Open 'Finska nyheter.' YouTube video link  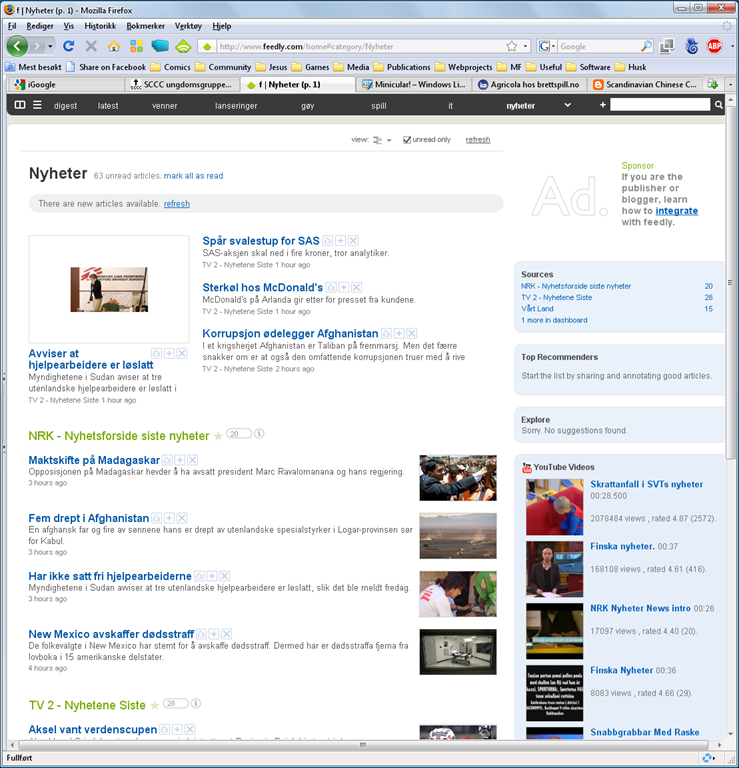pos(622,546)
